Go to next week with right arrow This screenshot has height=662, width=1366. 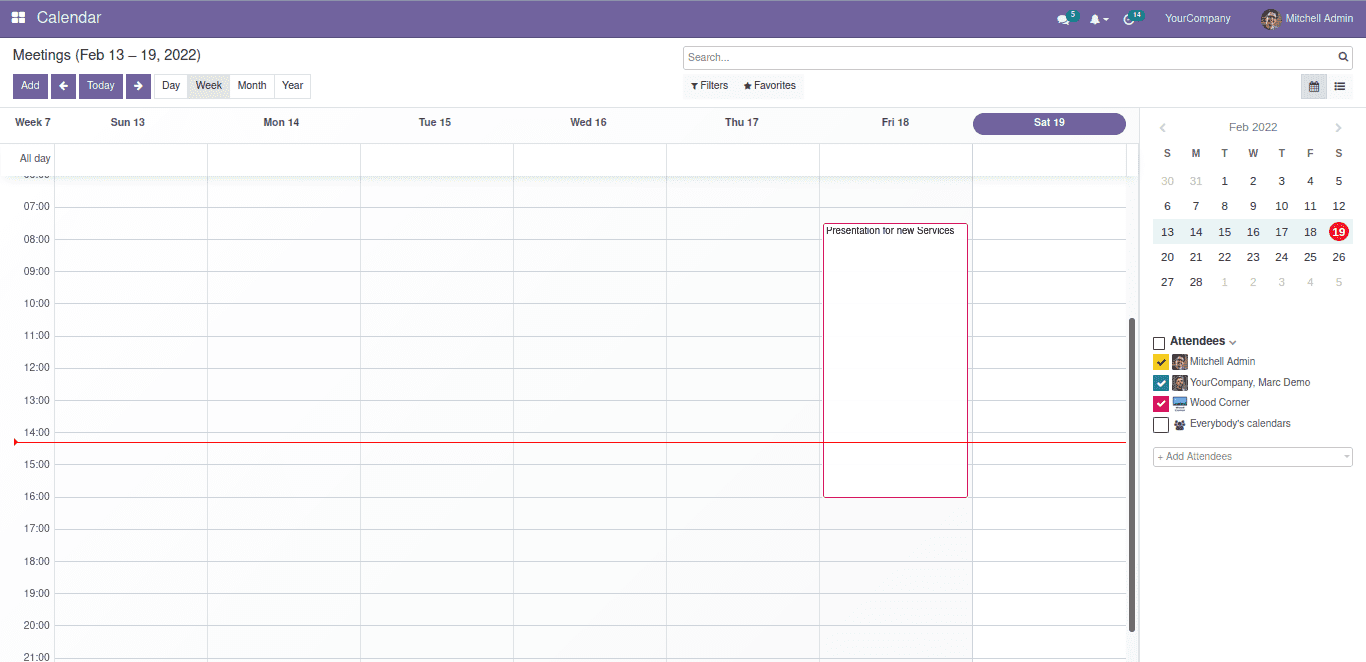pyautogui.click(x=138, y=86)
